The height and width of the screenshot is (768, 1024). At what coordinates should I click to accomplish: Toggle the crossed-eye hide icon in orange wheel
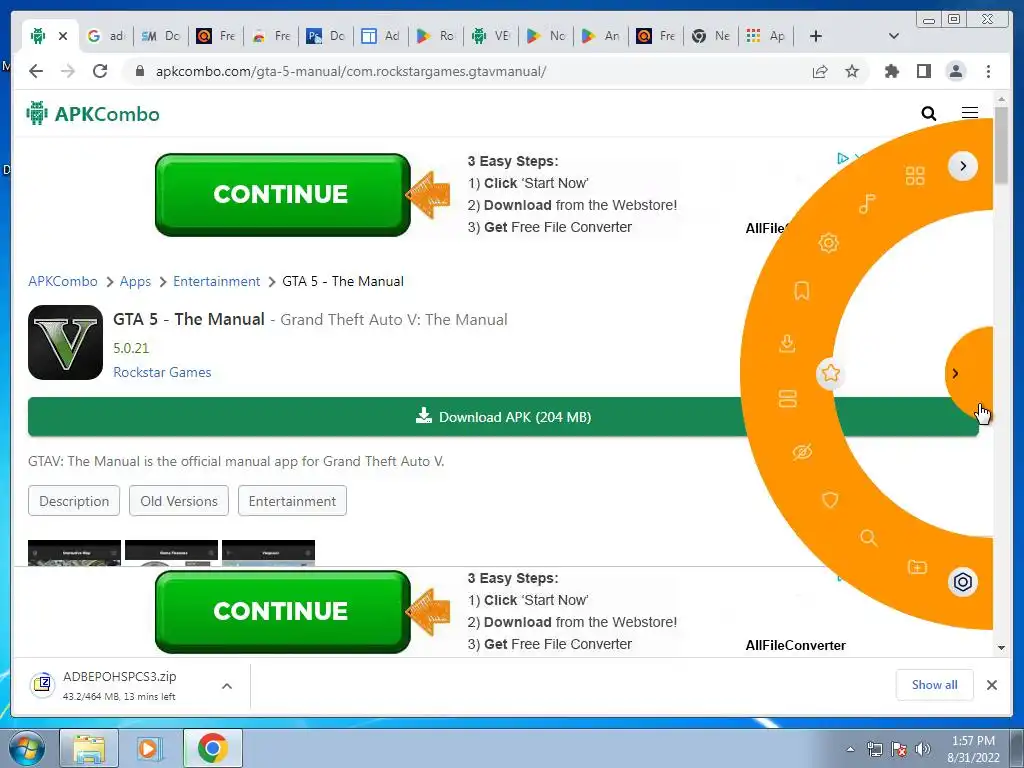pos(802,452)
